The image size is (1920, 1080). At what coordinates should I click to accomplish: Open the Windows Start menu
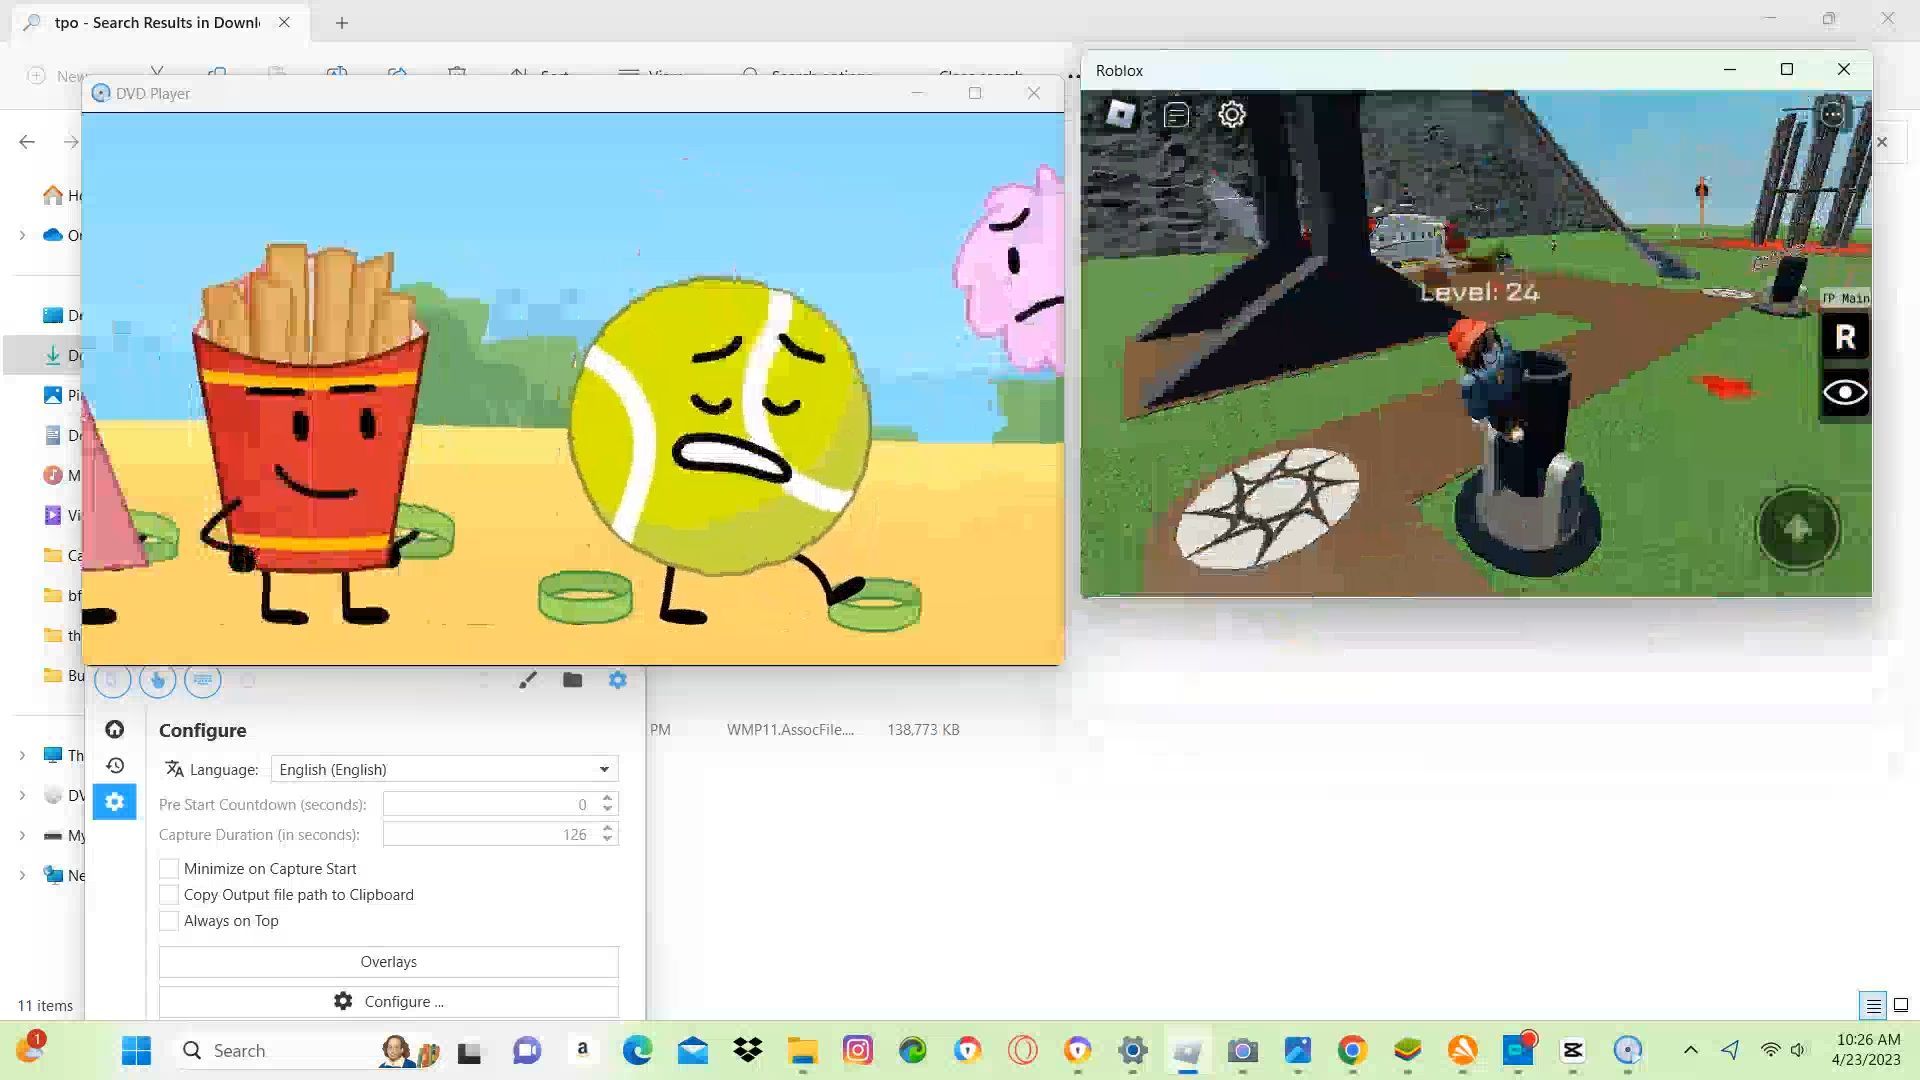[136, 1050]
